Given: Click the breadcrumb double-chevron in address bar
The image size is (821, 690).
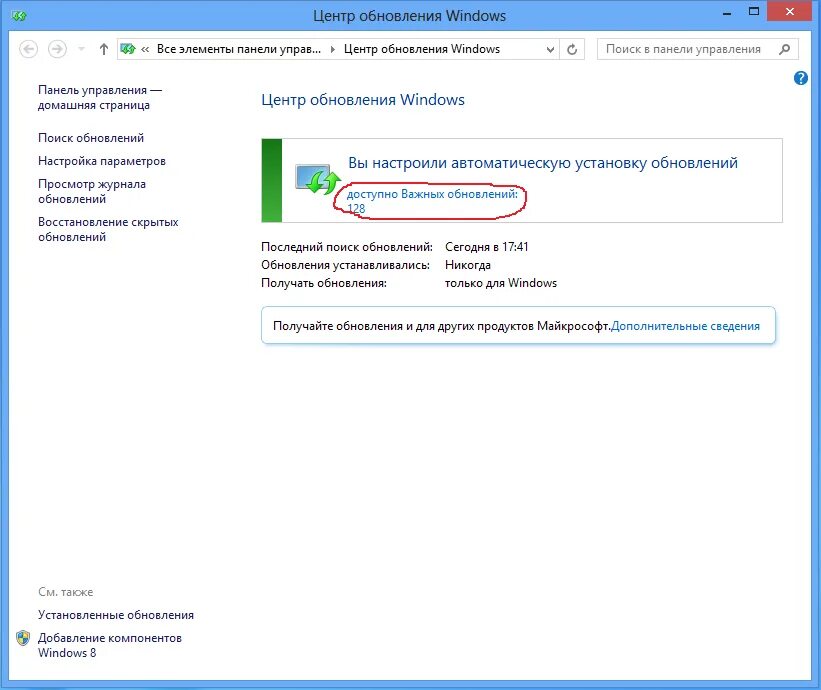Looking at the screenshot, I should pyautogui.click(x=146, y=49).
